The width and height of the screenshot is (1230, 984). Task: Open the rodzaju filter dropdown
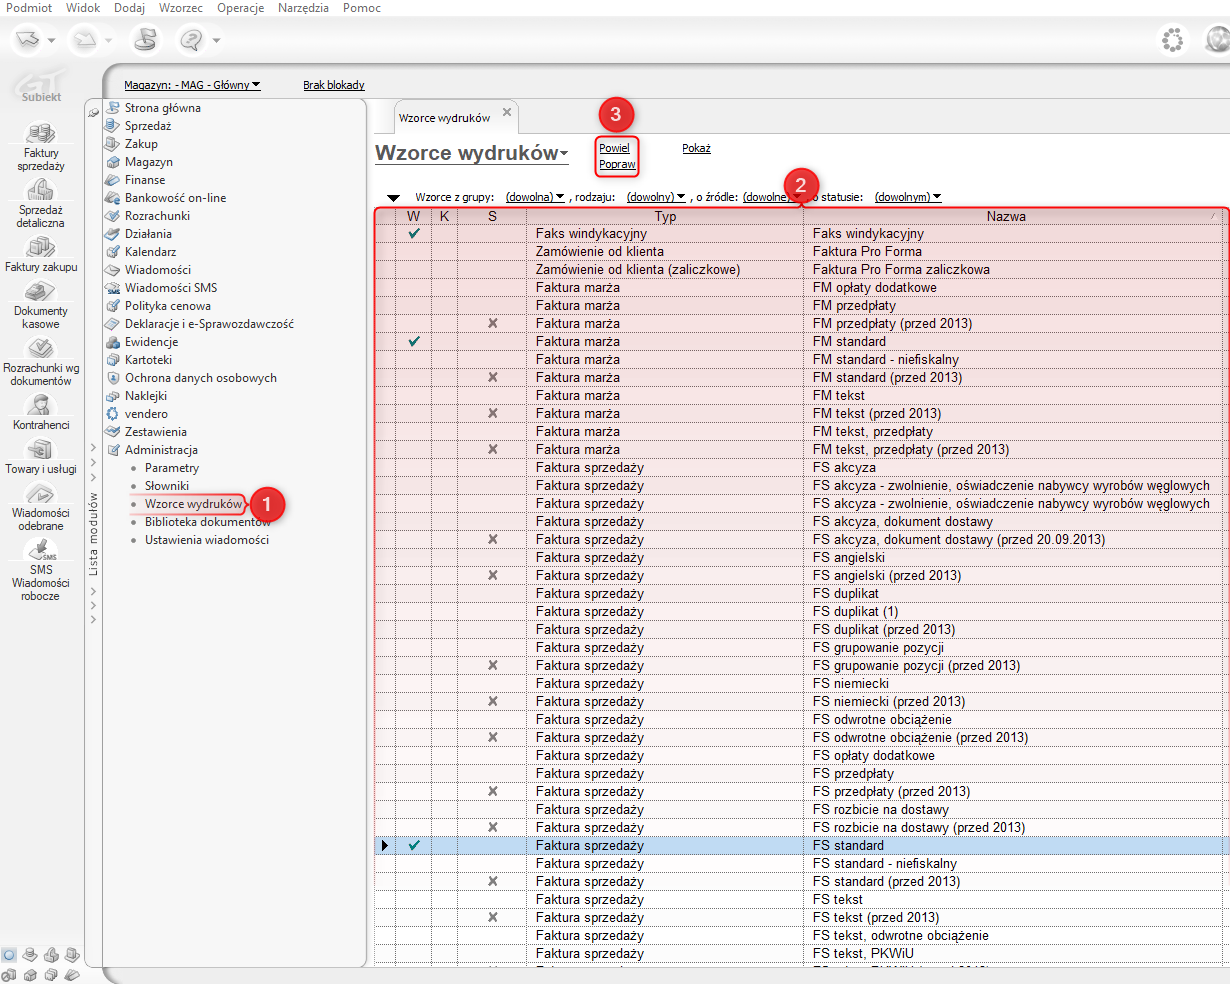pos(656,198)
